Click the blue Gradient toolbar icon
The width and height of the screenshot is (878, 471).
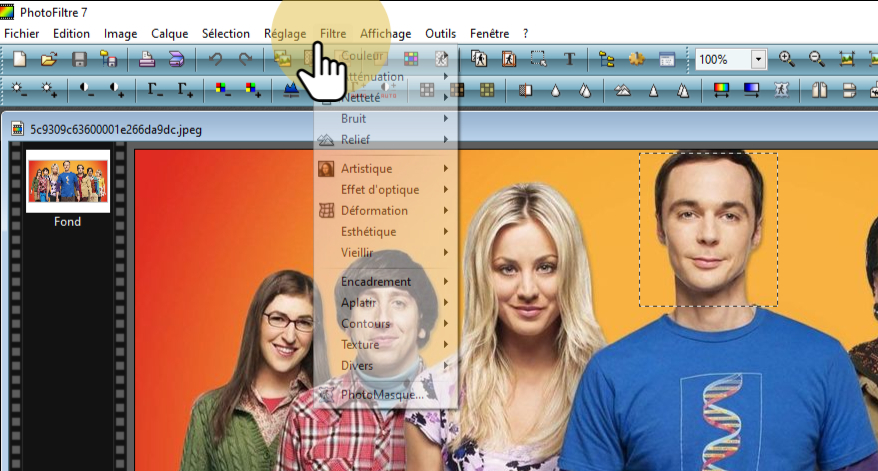[x=751, y=90]
